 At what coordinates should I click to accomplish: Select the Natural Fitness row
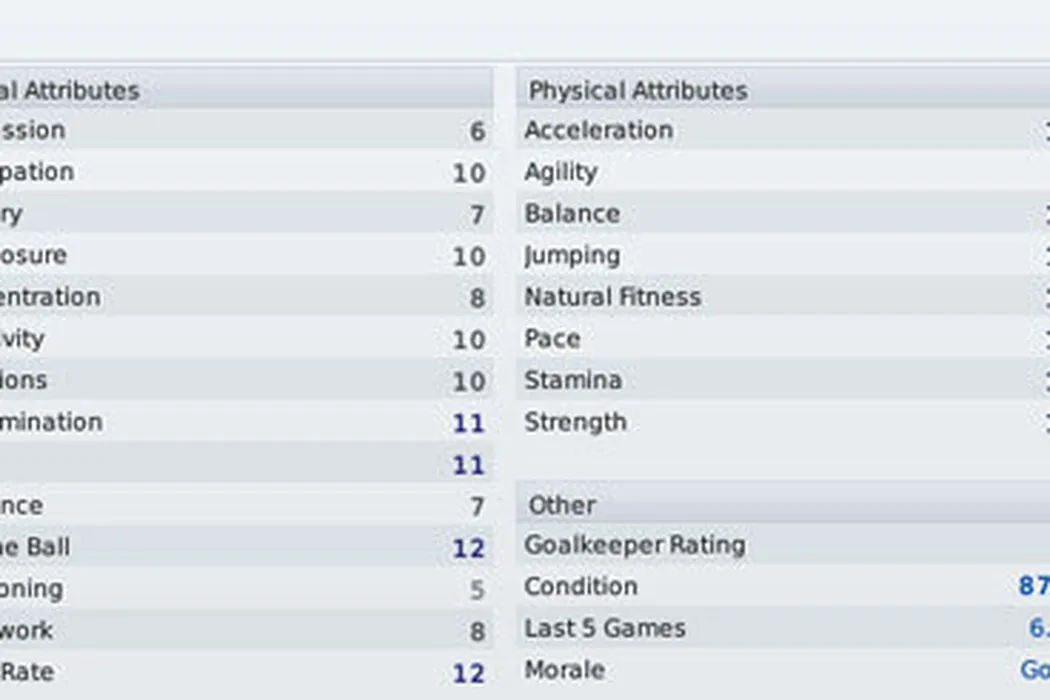tap(612, 298)
